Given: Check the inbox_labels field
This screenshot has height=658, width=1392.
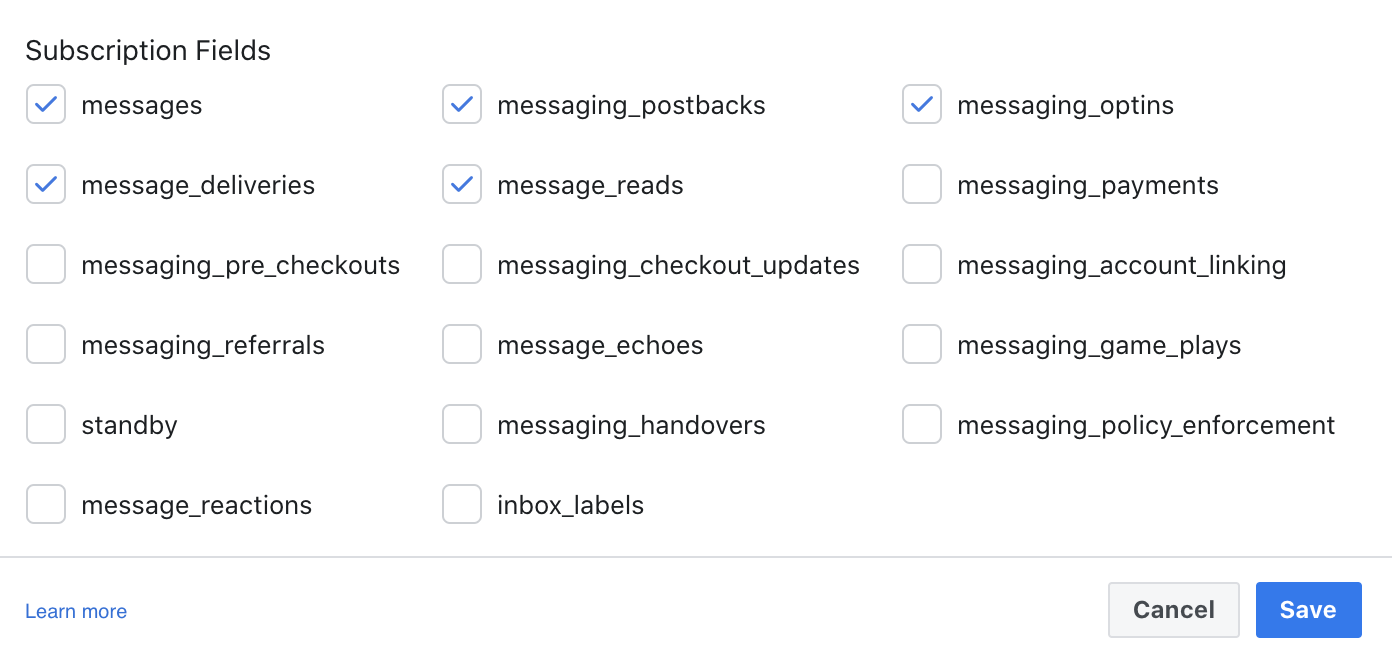Looking at the screenshot, I should coord(462,504).
